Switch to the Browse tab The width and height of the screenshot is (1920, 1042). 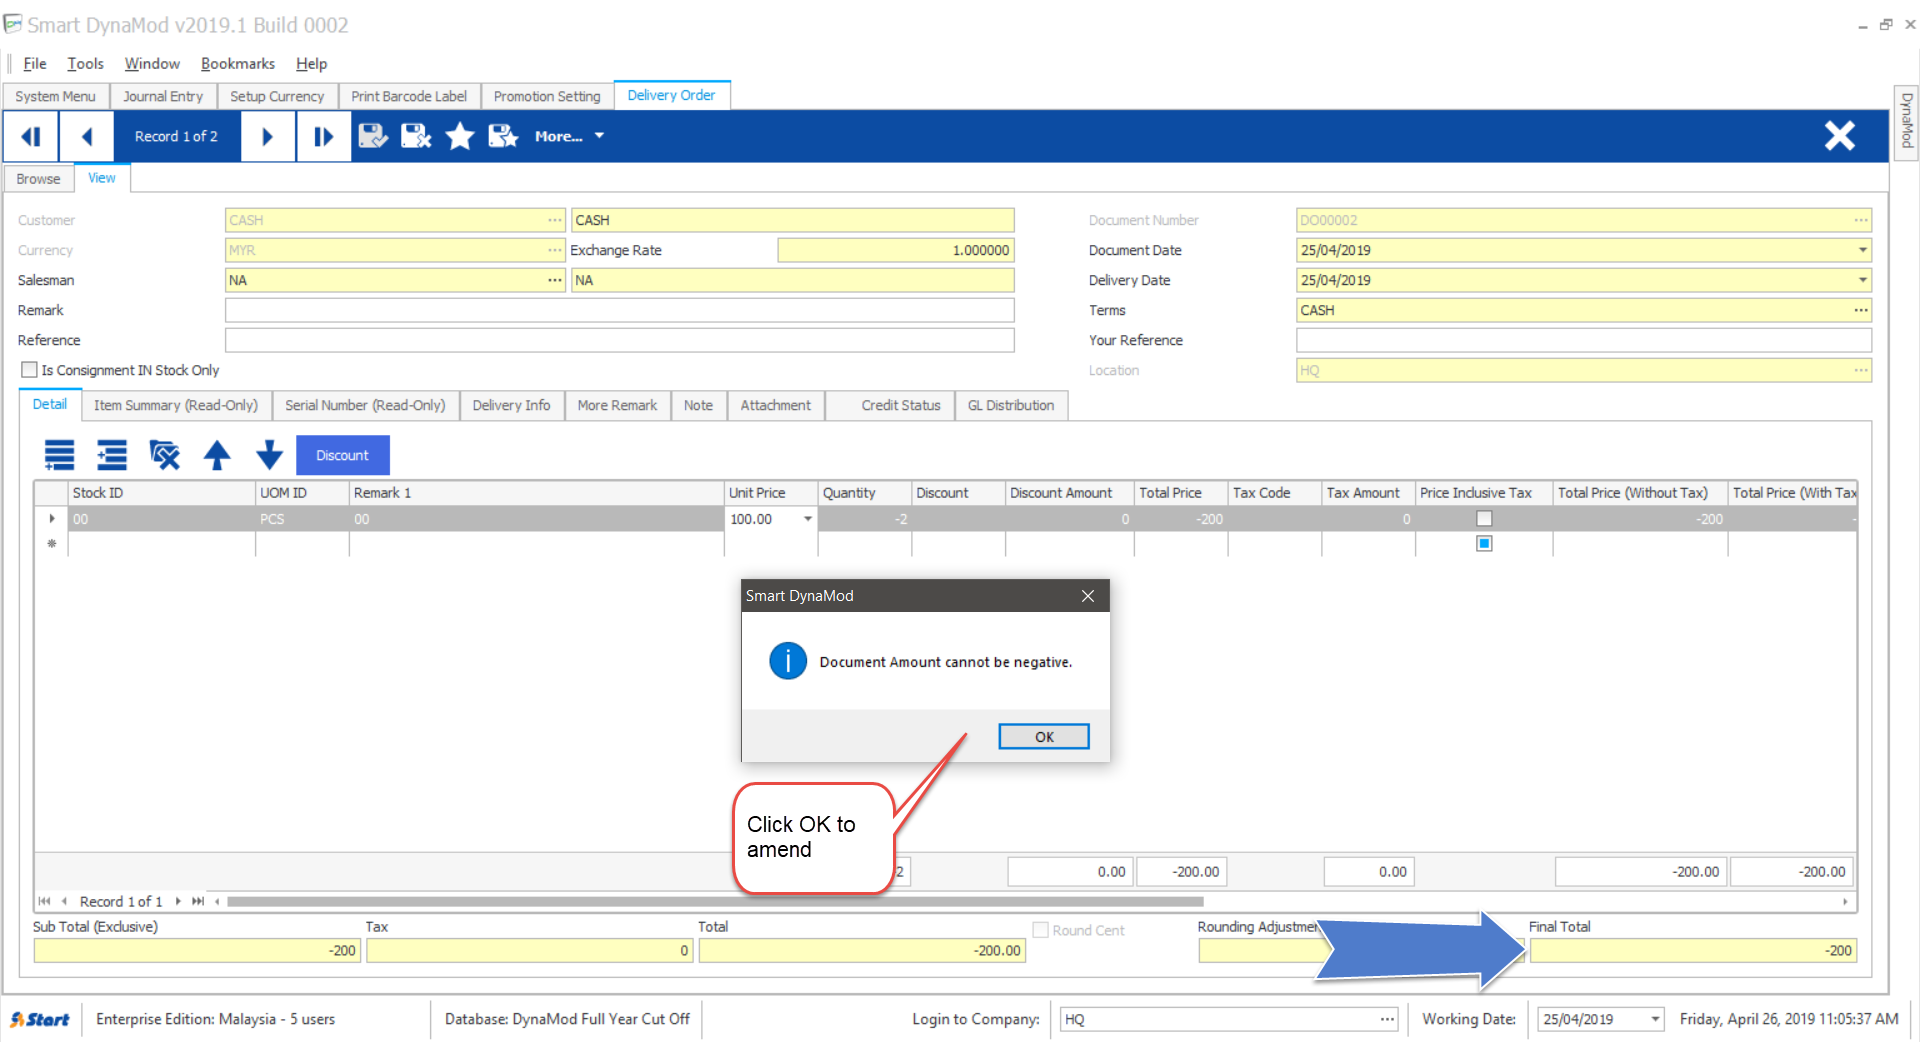(x=38, y=179)
